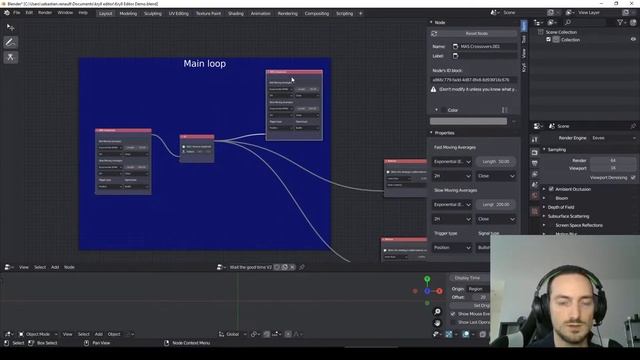Switch to the Scripting workspace tab
Image resolution: width=640 pixels, height=360 pixels.
tap(344, 13)
